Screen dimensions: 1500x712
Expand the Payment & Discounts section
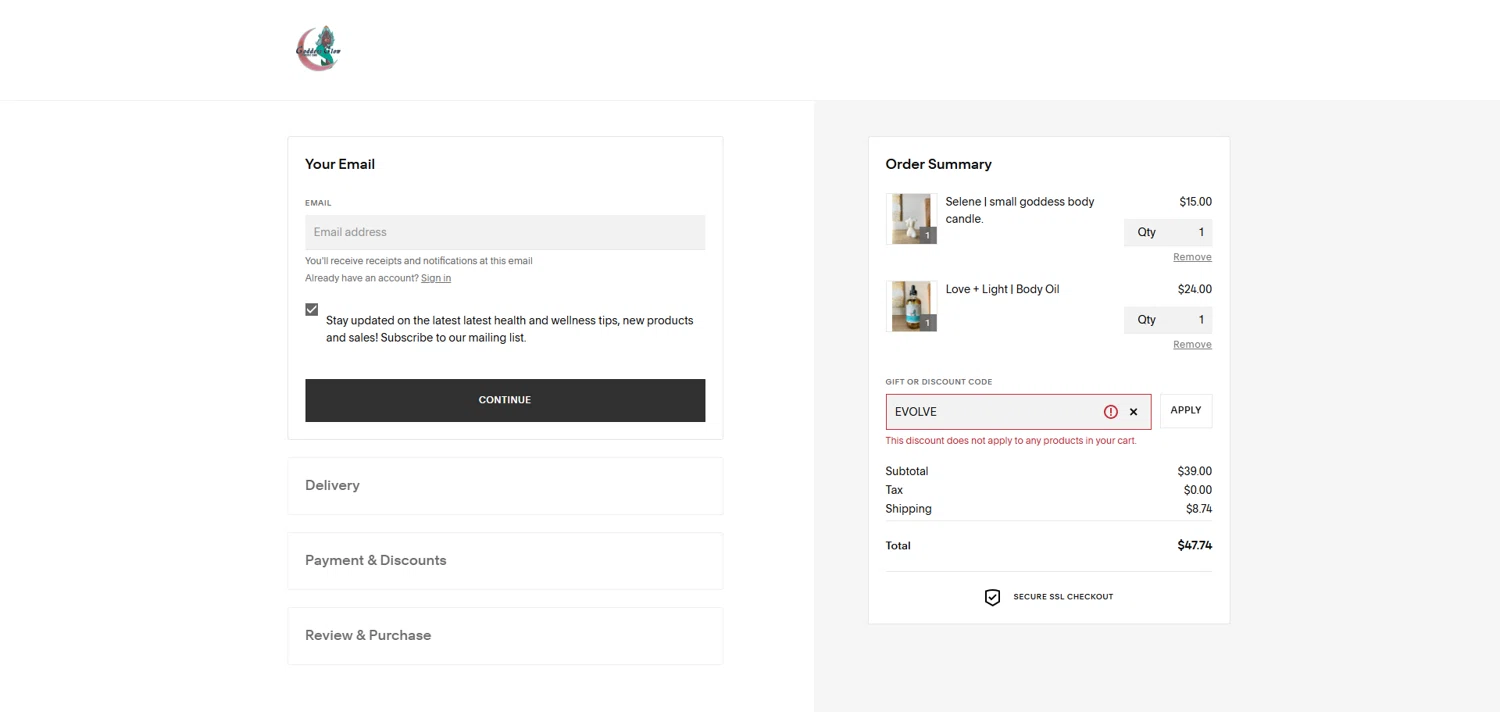click(x=505, y=561)
